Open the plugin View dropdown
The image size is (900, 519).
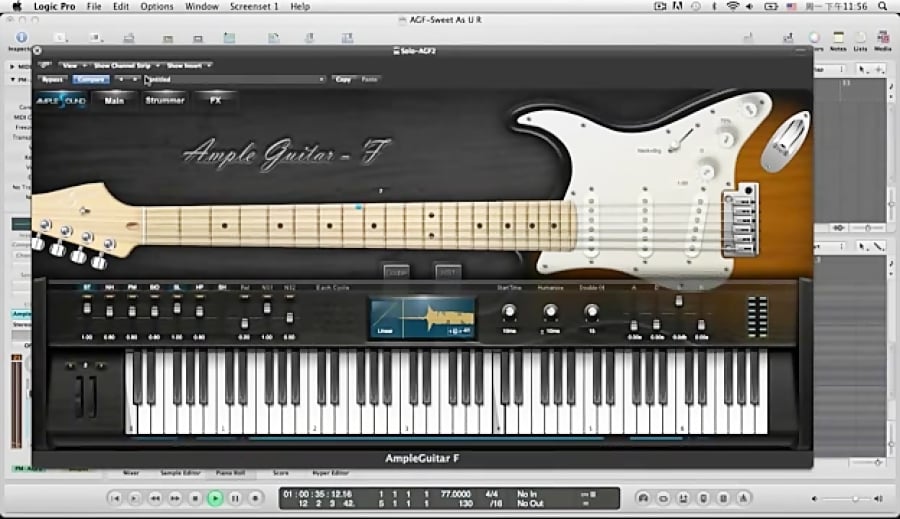[x=74, y=65]
